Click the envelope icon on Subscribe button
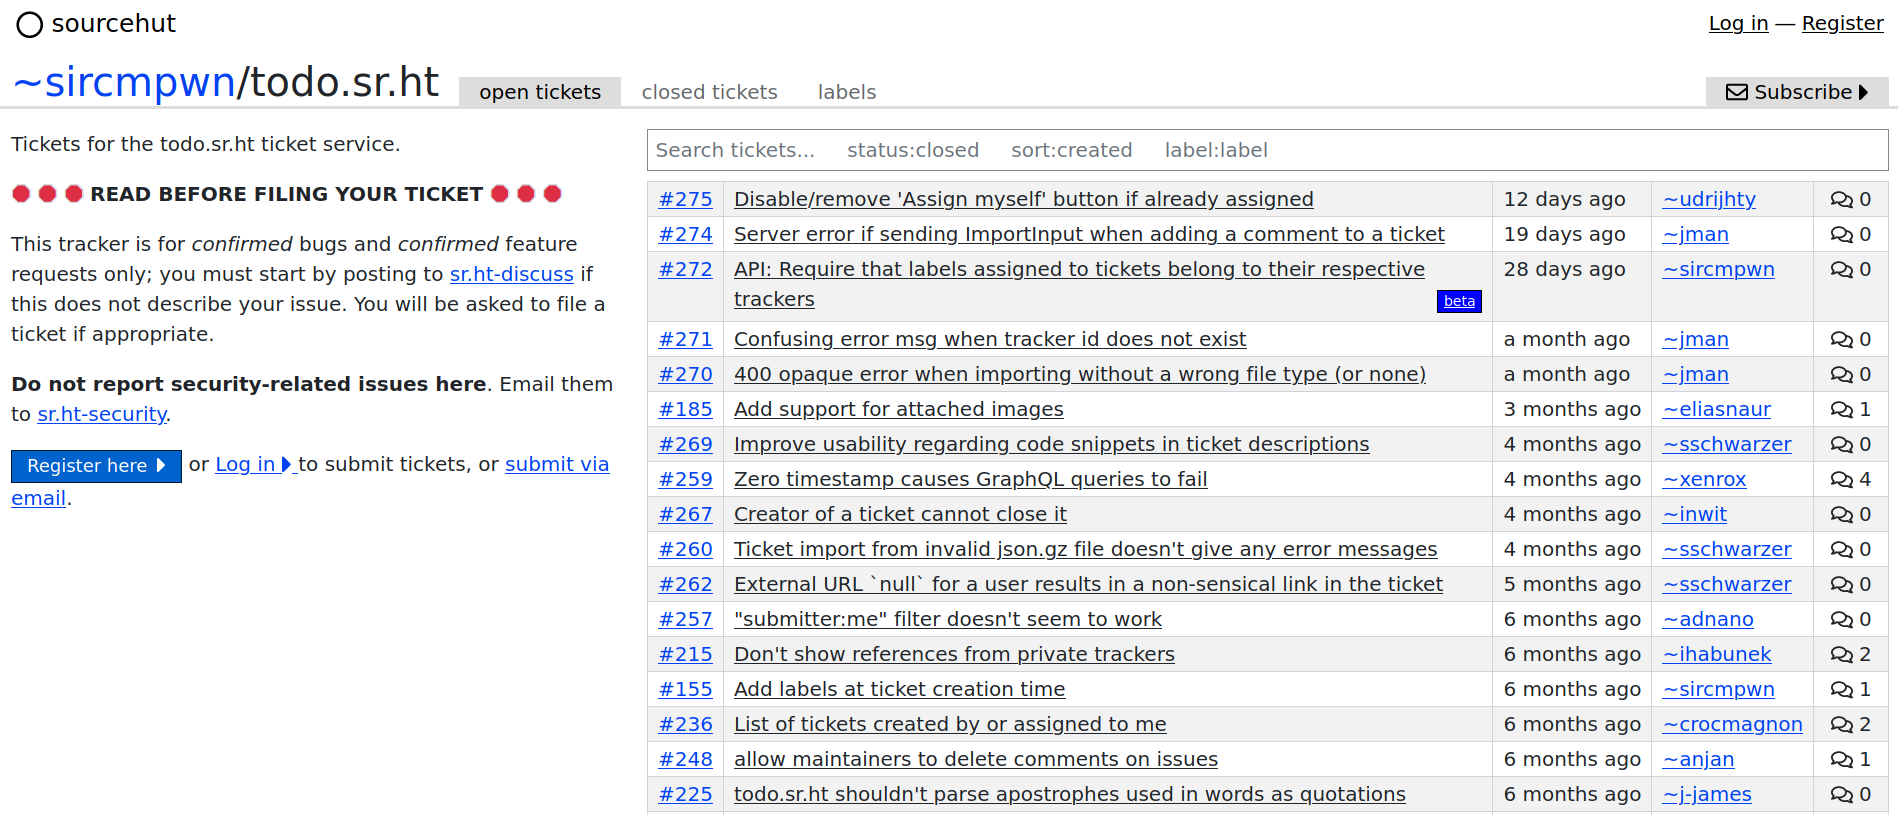1898x815 pixels. (x=1737, y=92)
